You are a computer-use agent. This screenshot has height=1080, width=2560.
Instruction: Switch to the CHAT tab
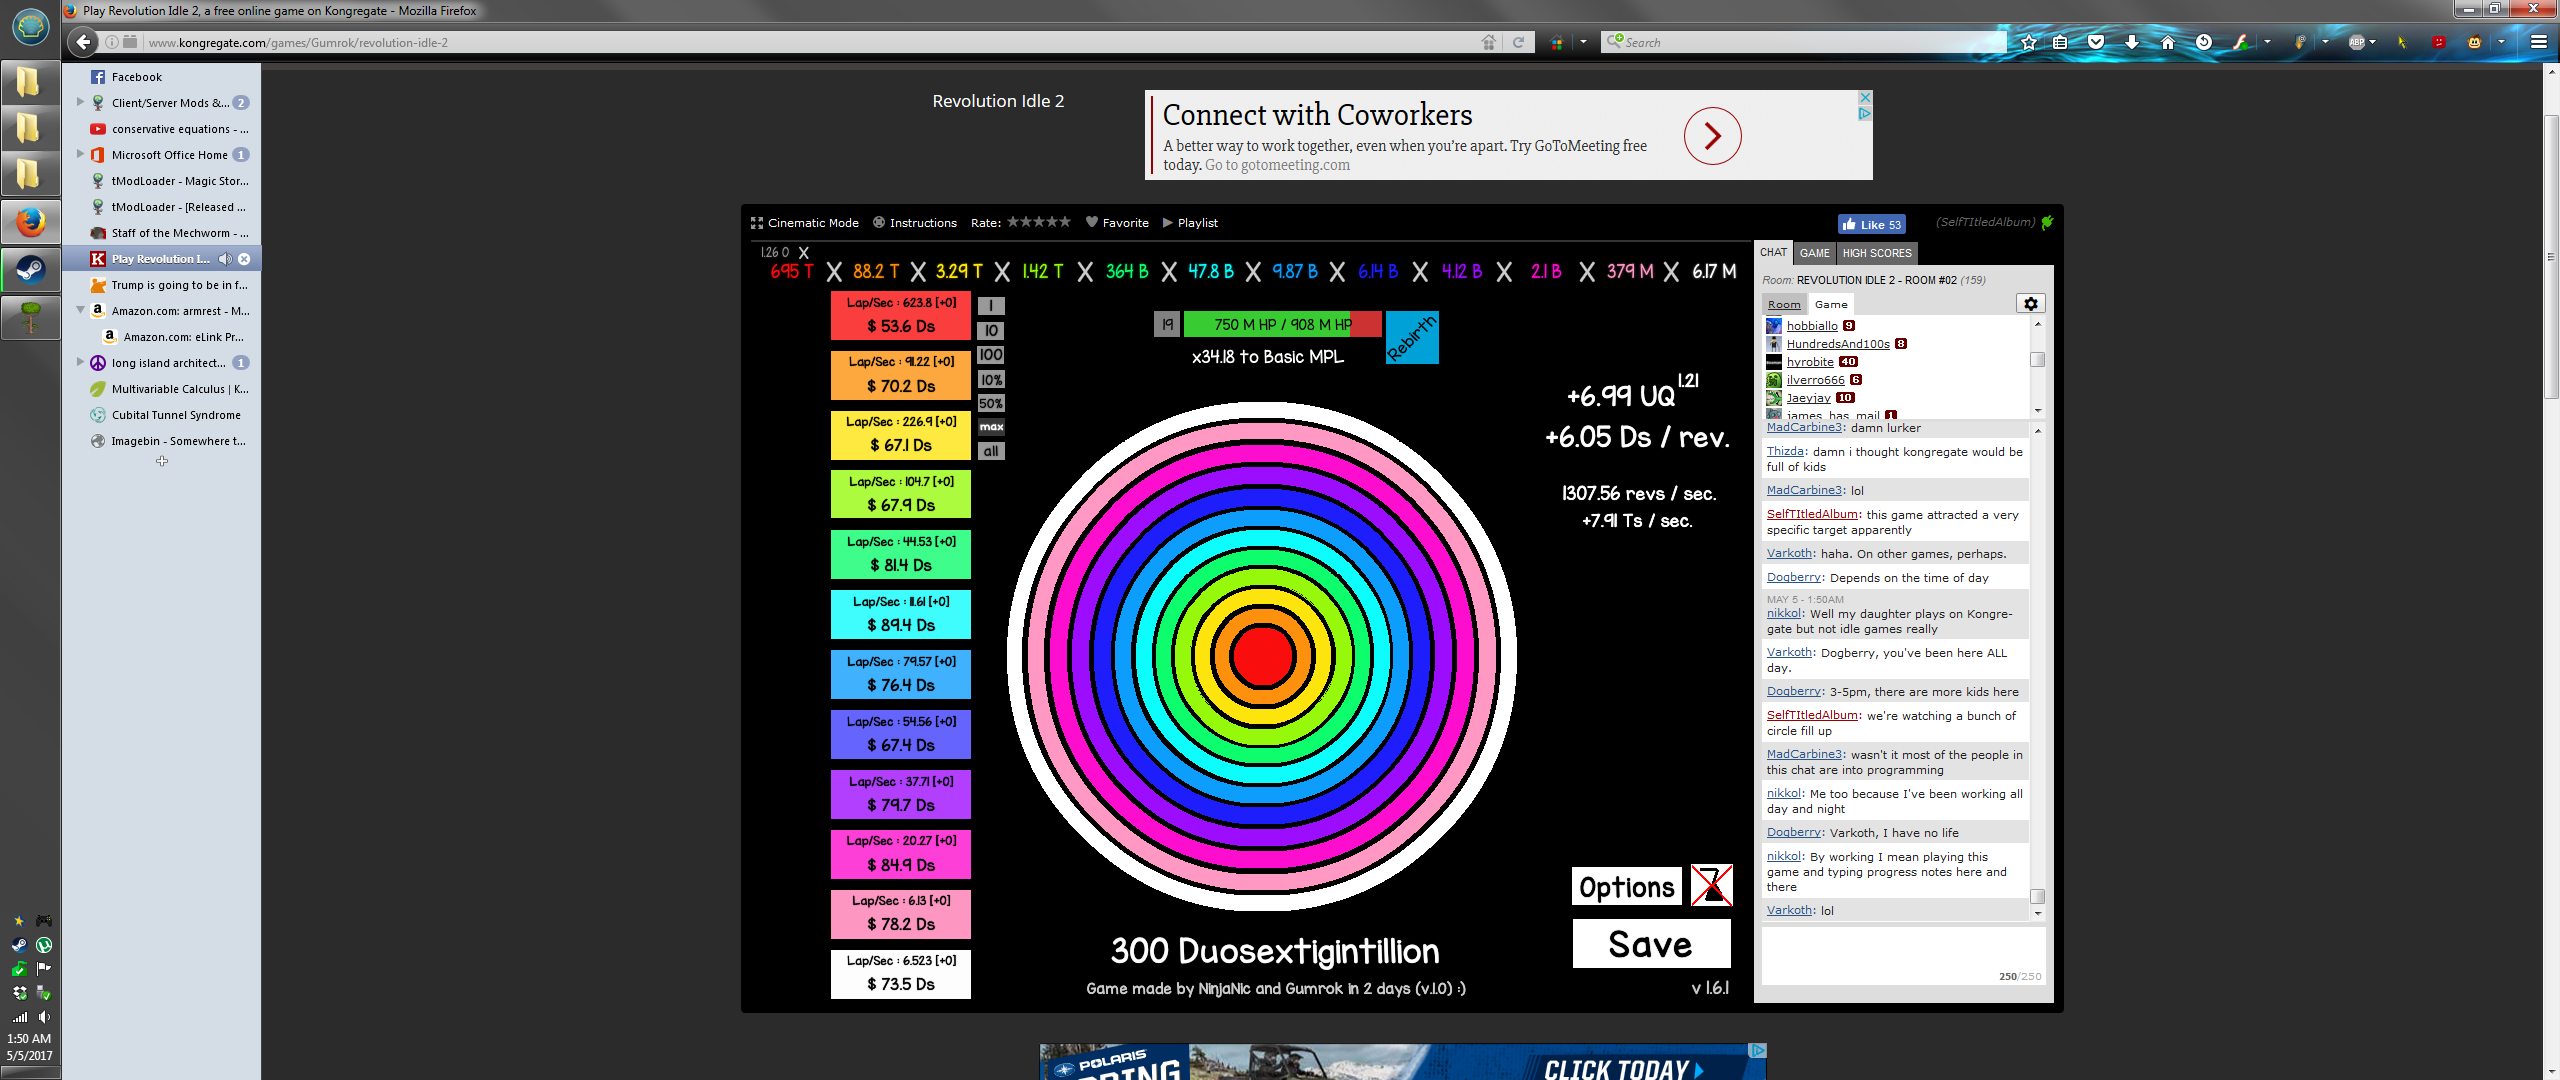click(1773, 252)
